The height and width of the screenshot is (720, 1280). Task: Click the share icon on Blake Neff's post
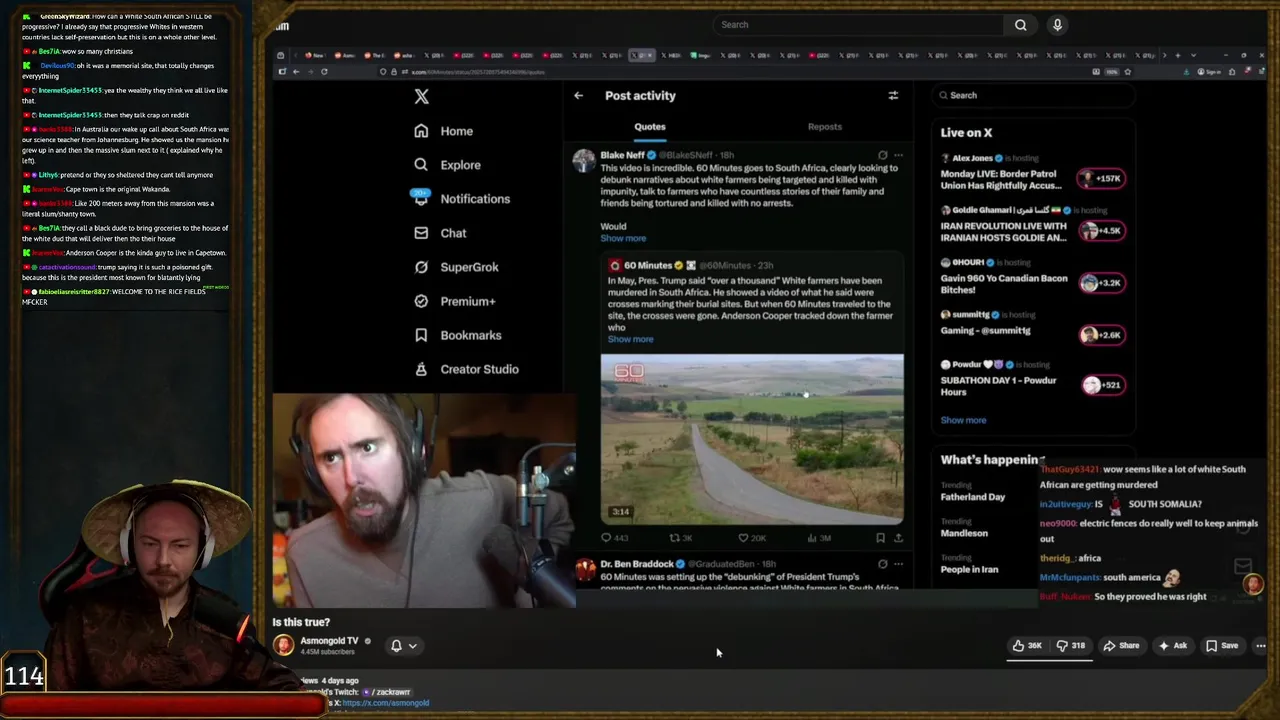(x=898, y=538)
